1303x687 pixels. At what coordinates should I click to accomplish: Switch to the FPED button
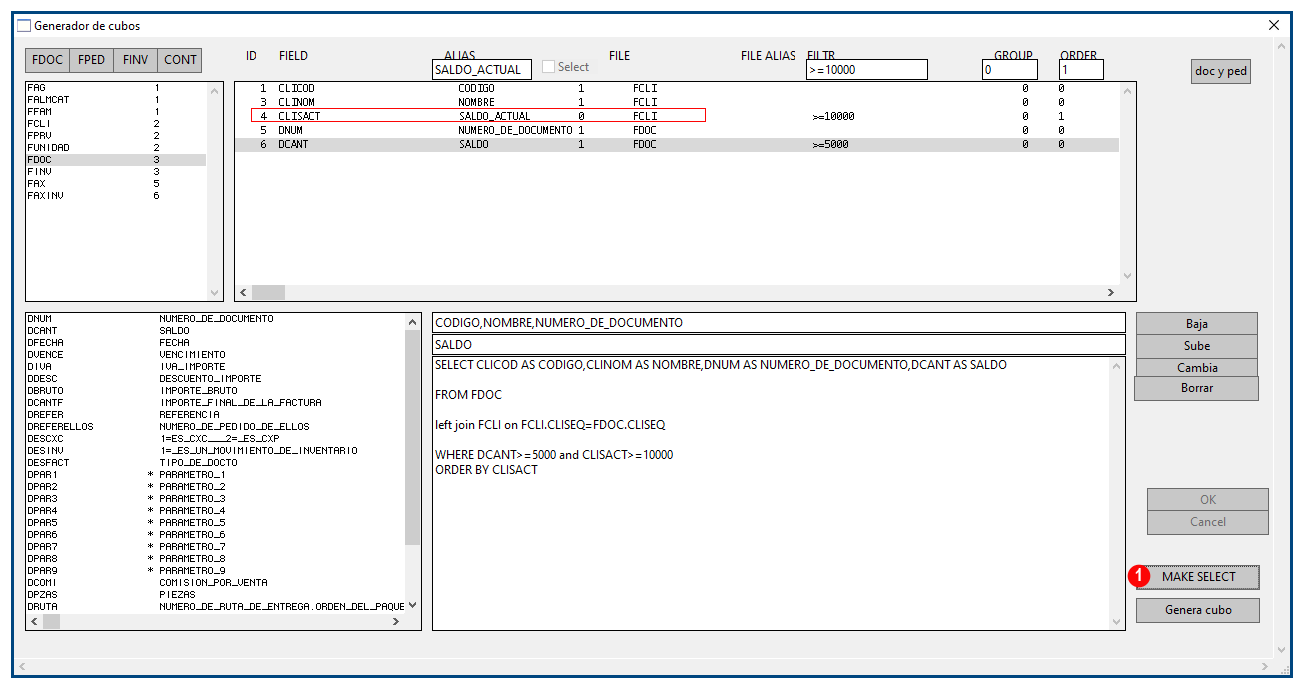(92, 60)
